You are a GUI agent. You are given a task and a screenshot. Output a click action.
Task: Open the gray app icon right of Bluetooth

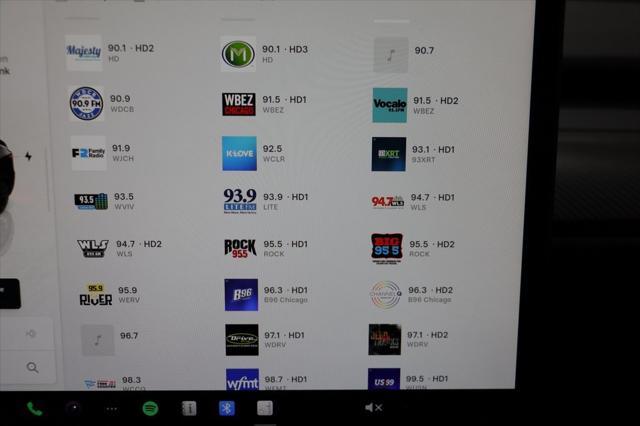pyautogui.click(x=265, y=408)
